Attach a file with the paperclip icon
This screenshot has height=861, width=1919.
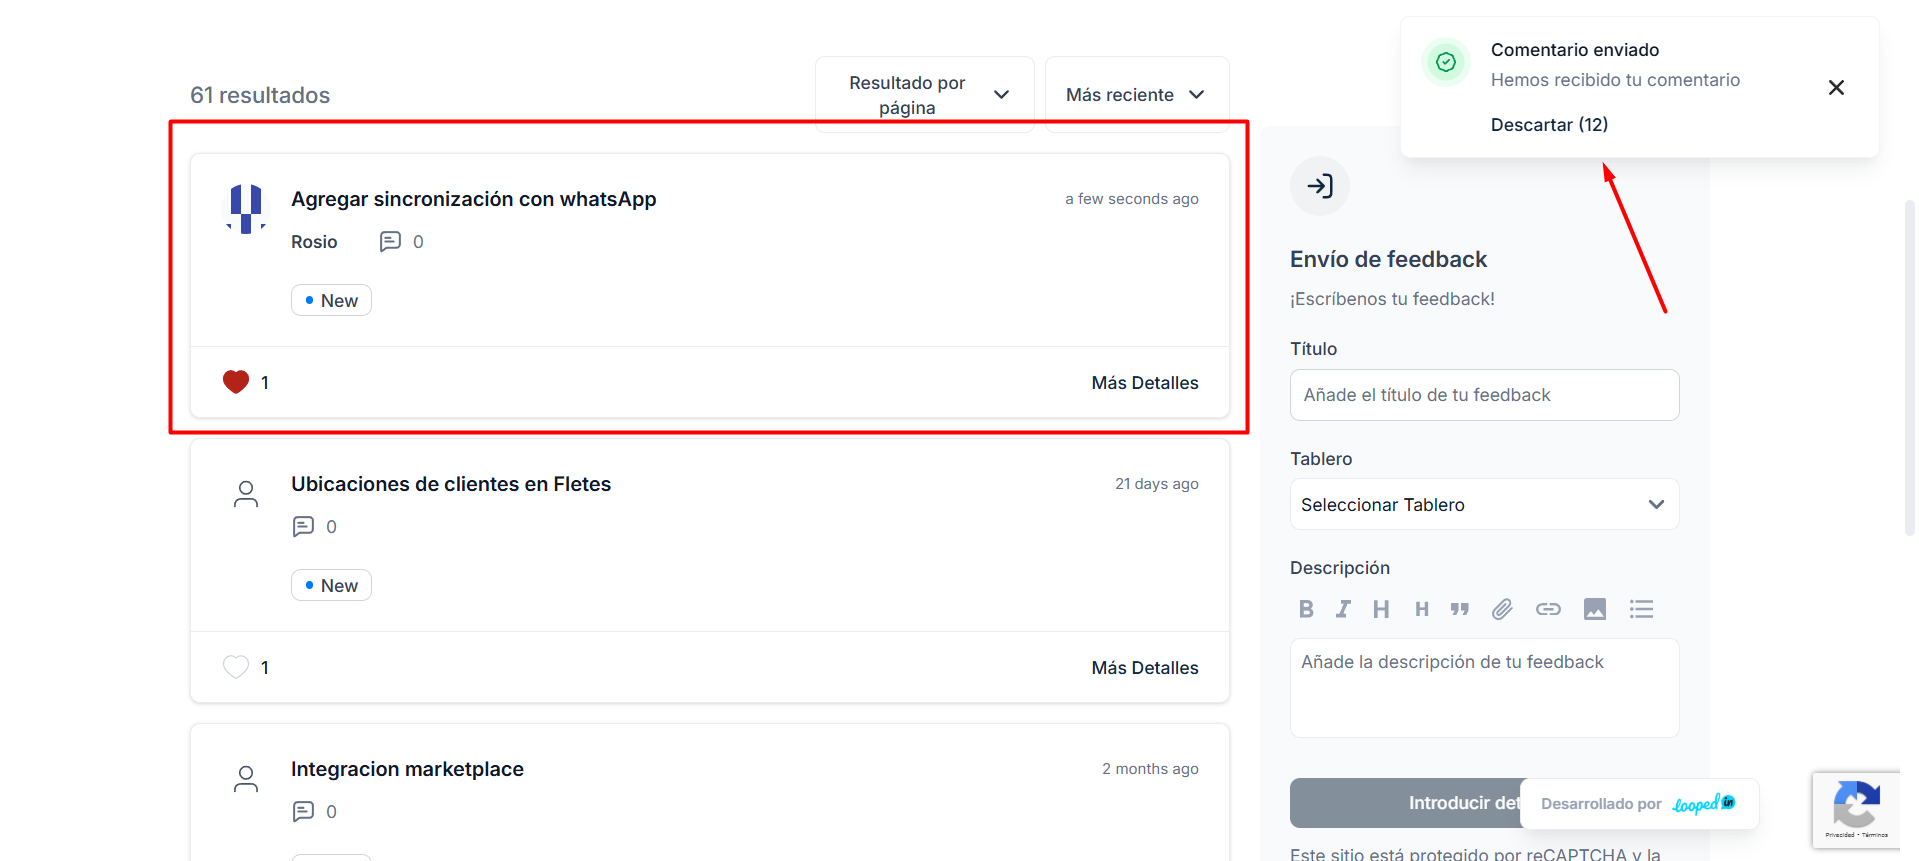point(1502,609)
